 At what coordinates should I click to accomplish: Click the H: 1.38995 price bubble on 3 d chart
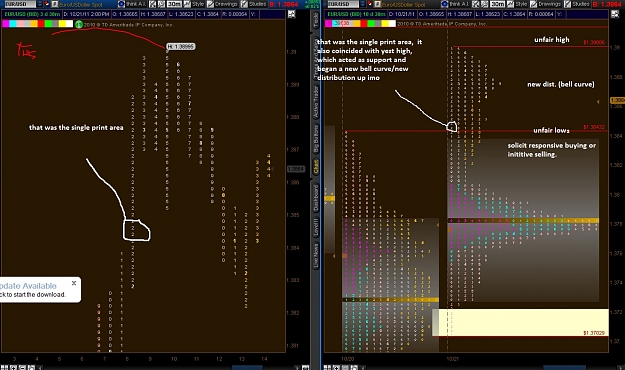pos(180,47)
